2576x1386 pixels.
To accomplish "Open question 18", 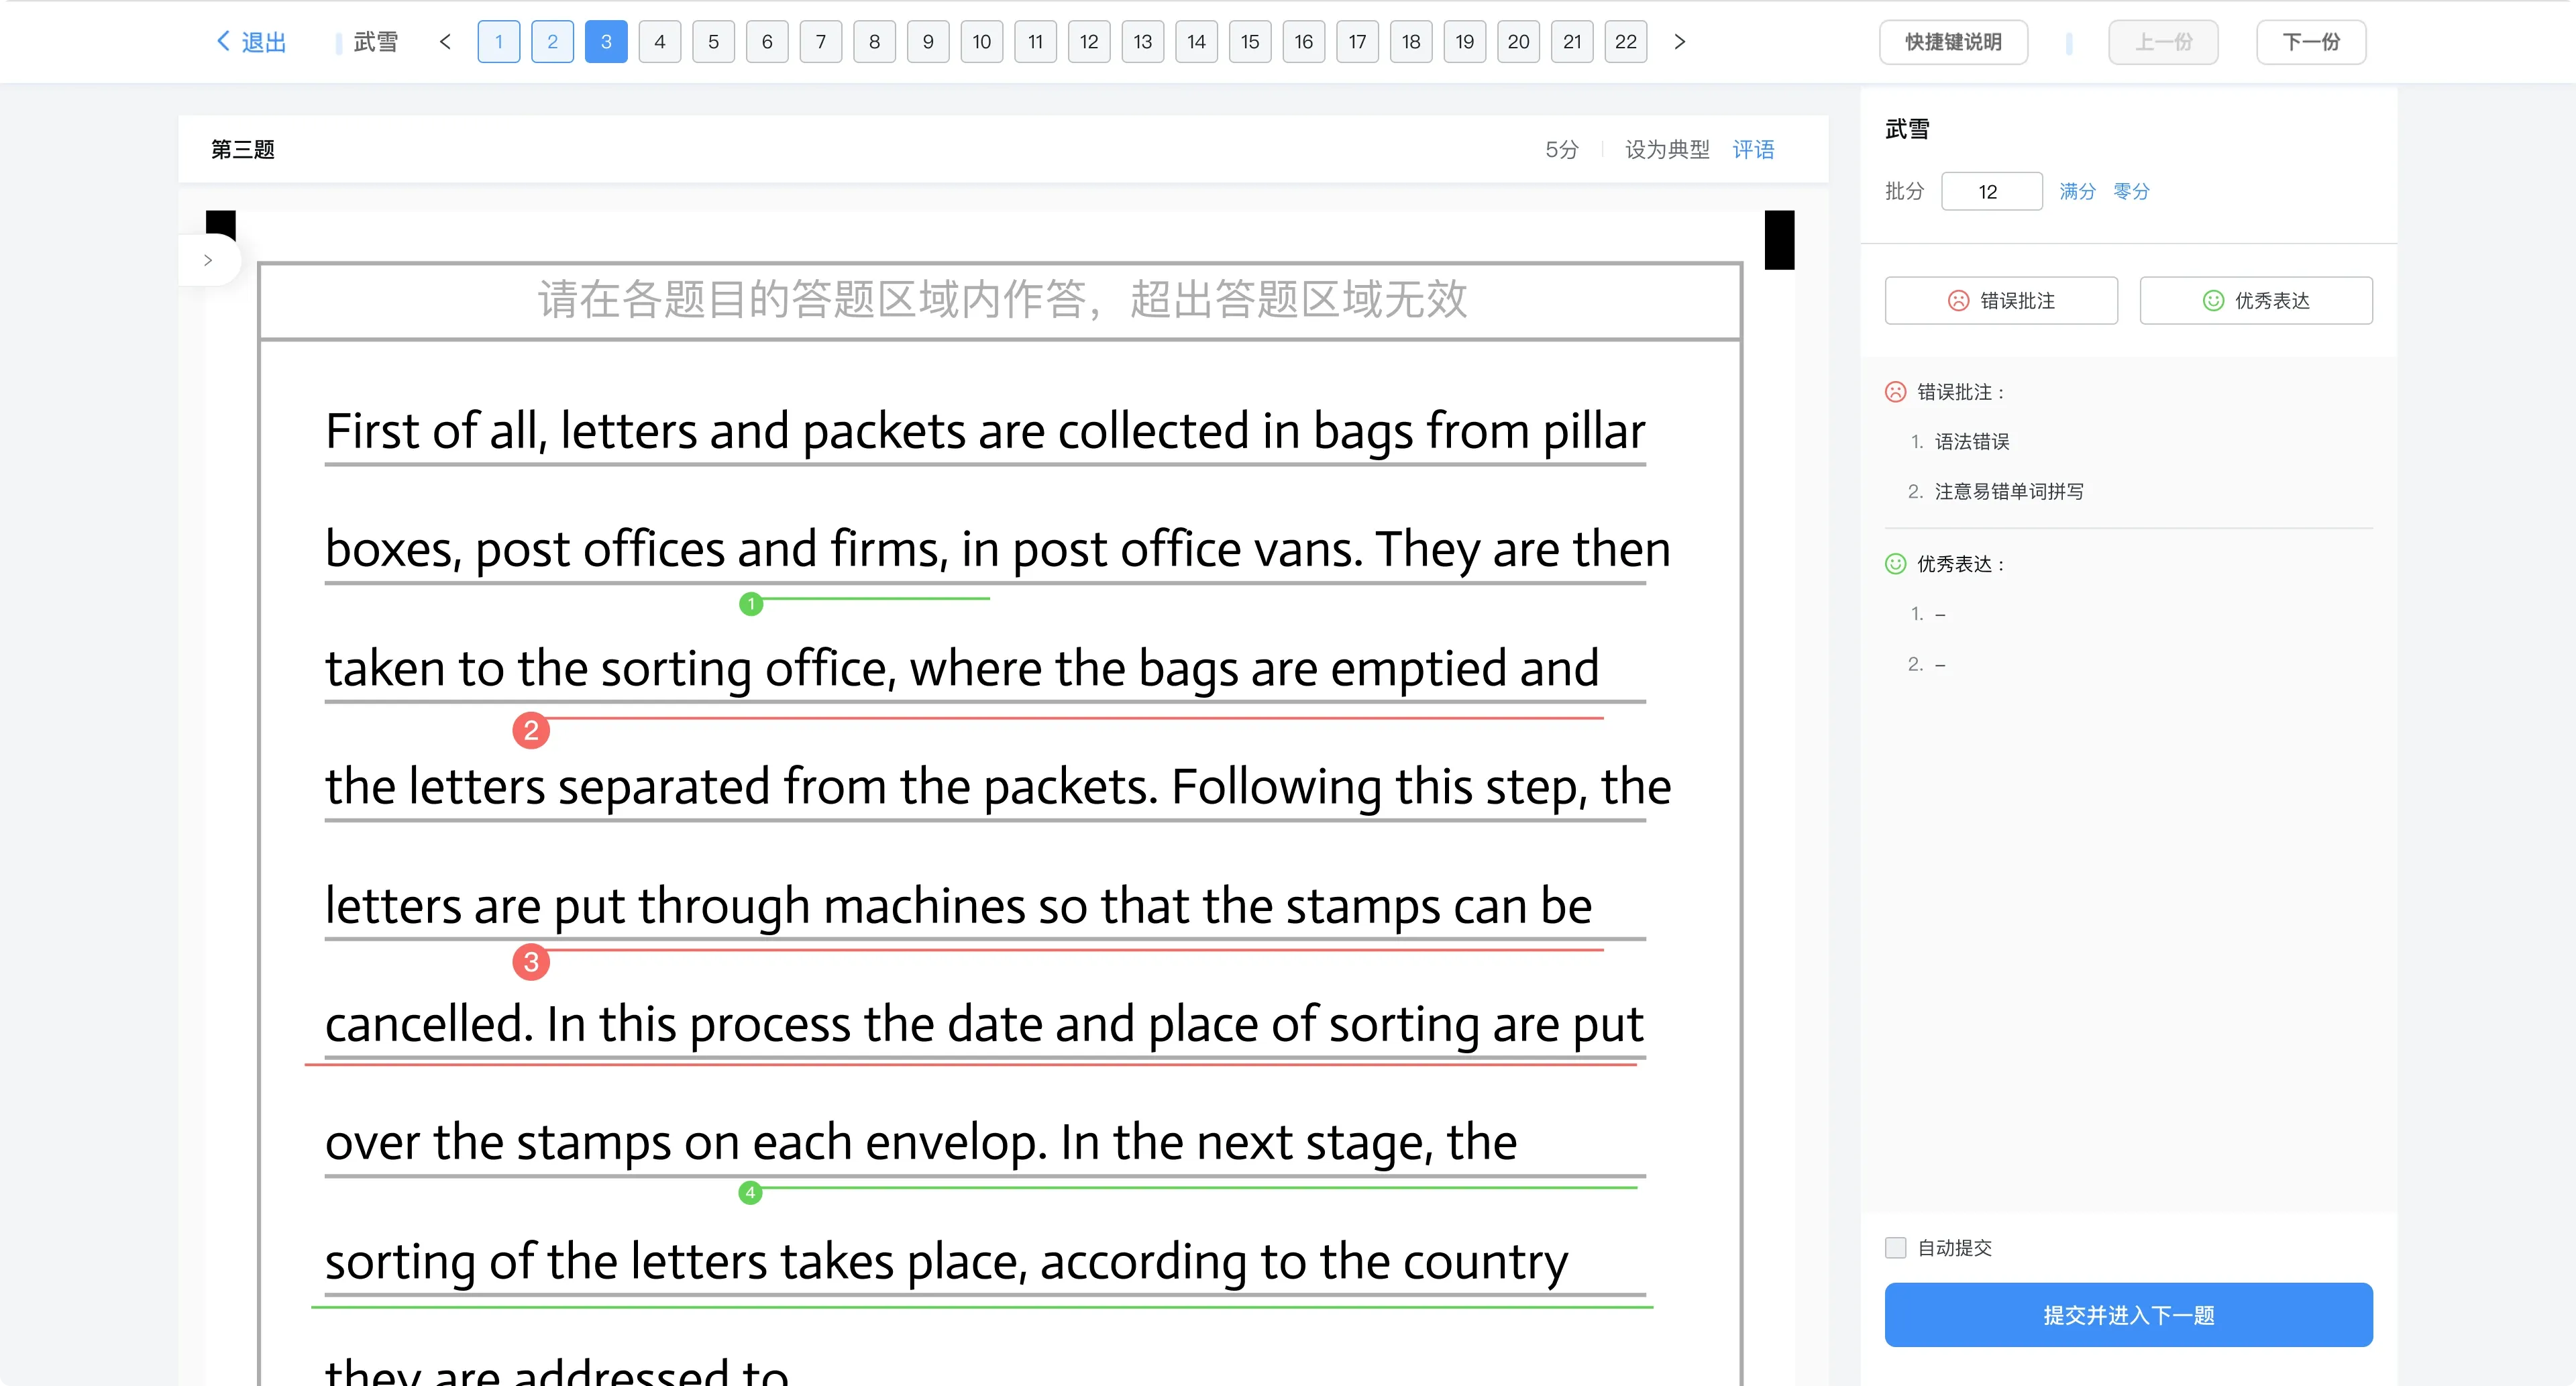I will click(1411, 41).
